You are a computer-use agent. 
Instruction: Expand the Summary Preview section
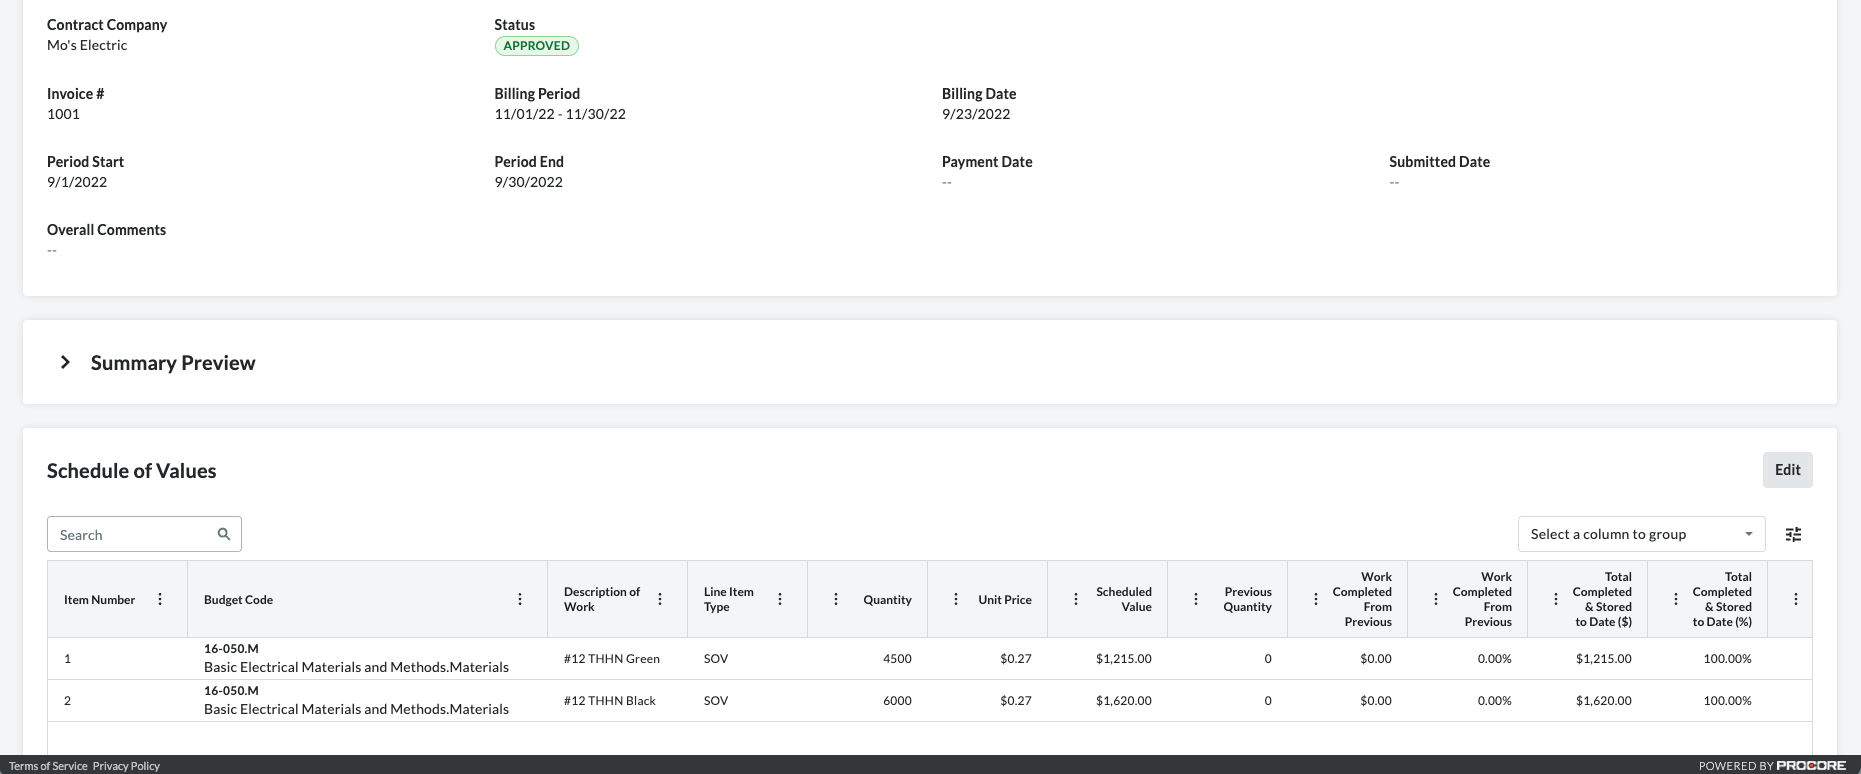[66, 362]
